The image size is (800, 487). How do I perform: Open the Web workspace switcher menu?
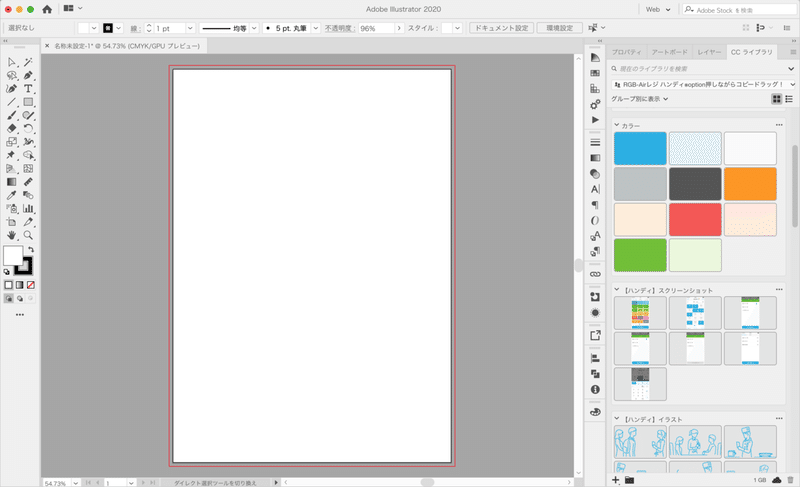click(x=658, y=9)
